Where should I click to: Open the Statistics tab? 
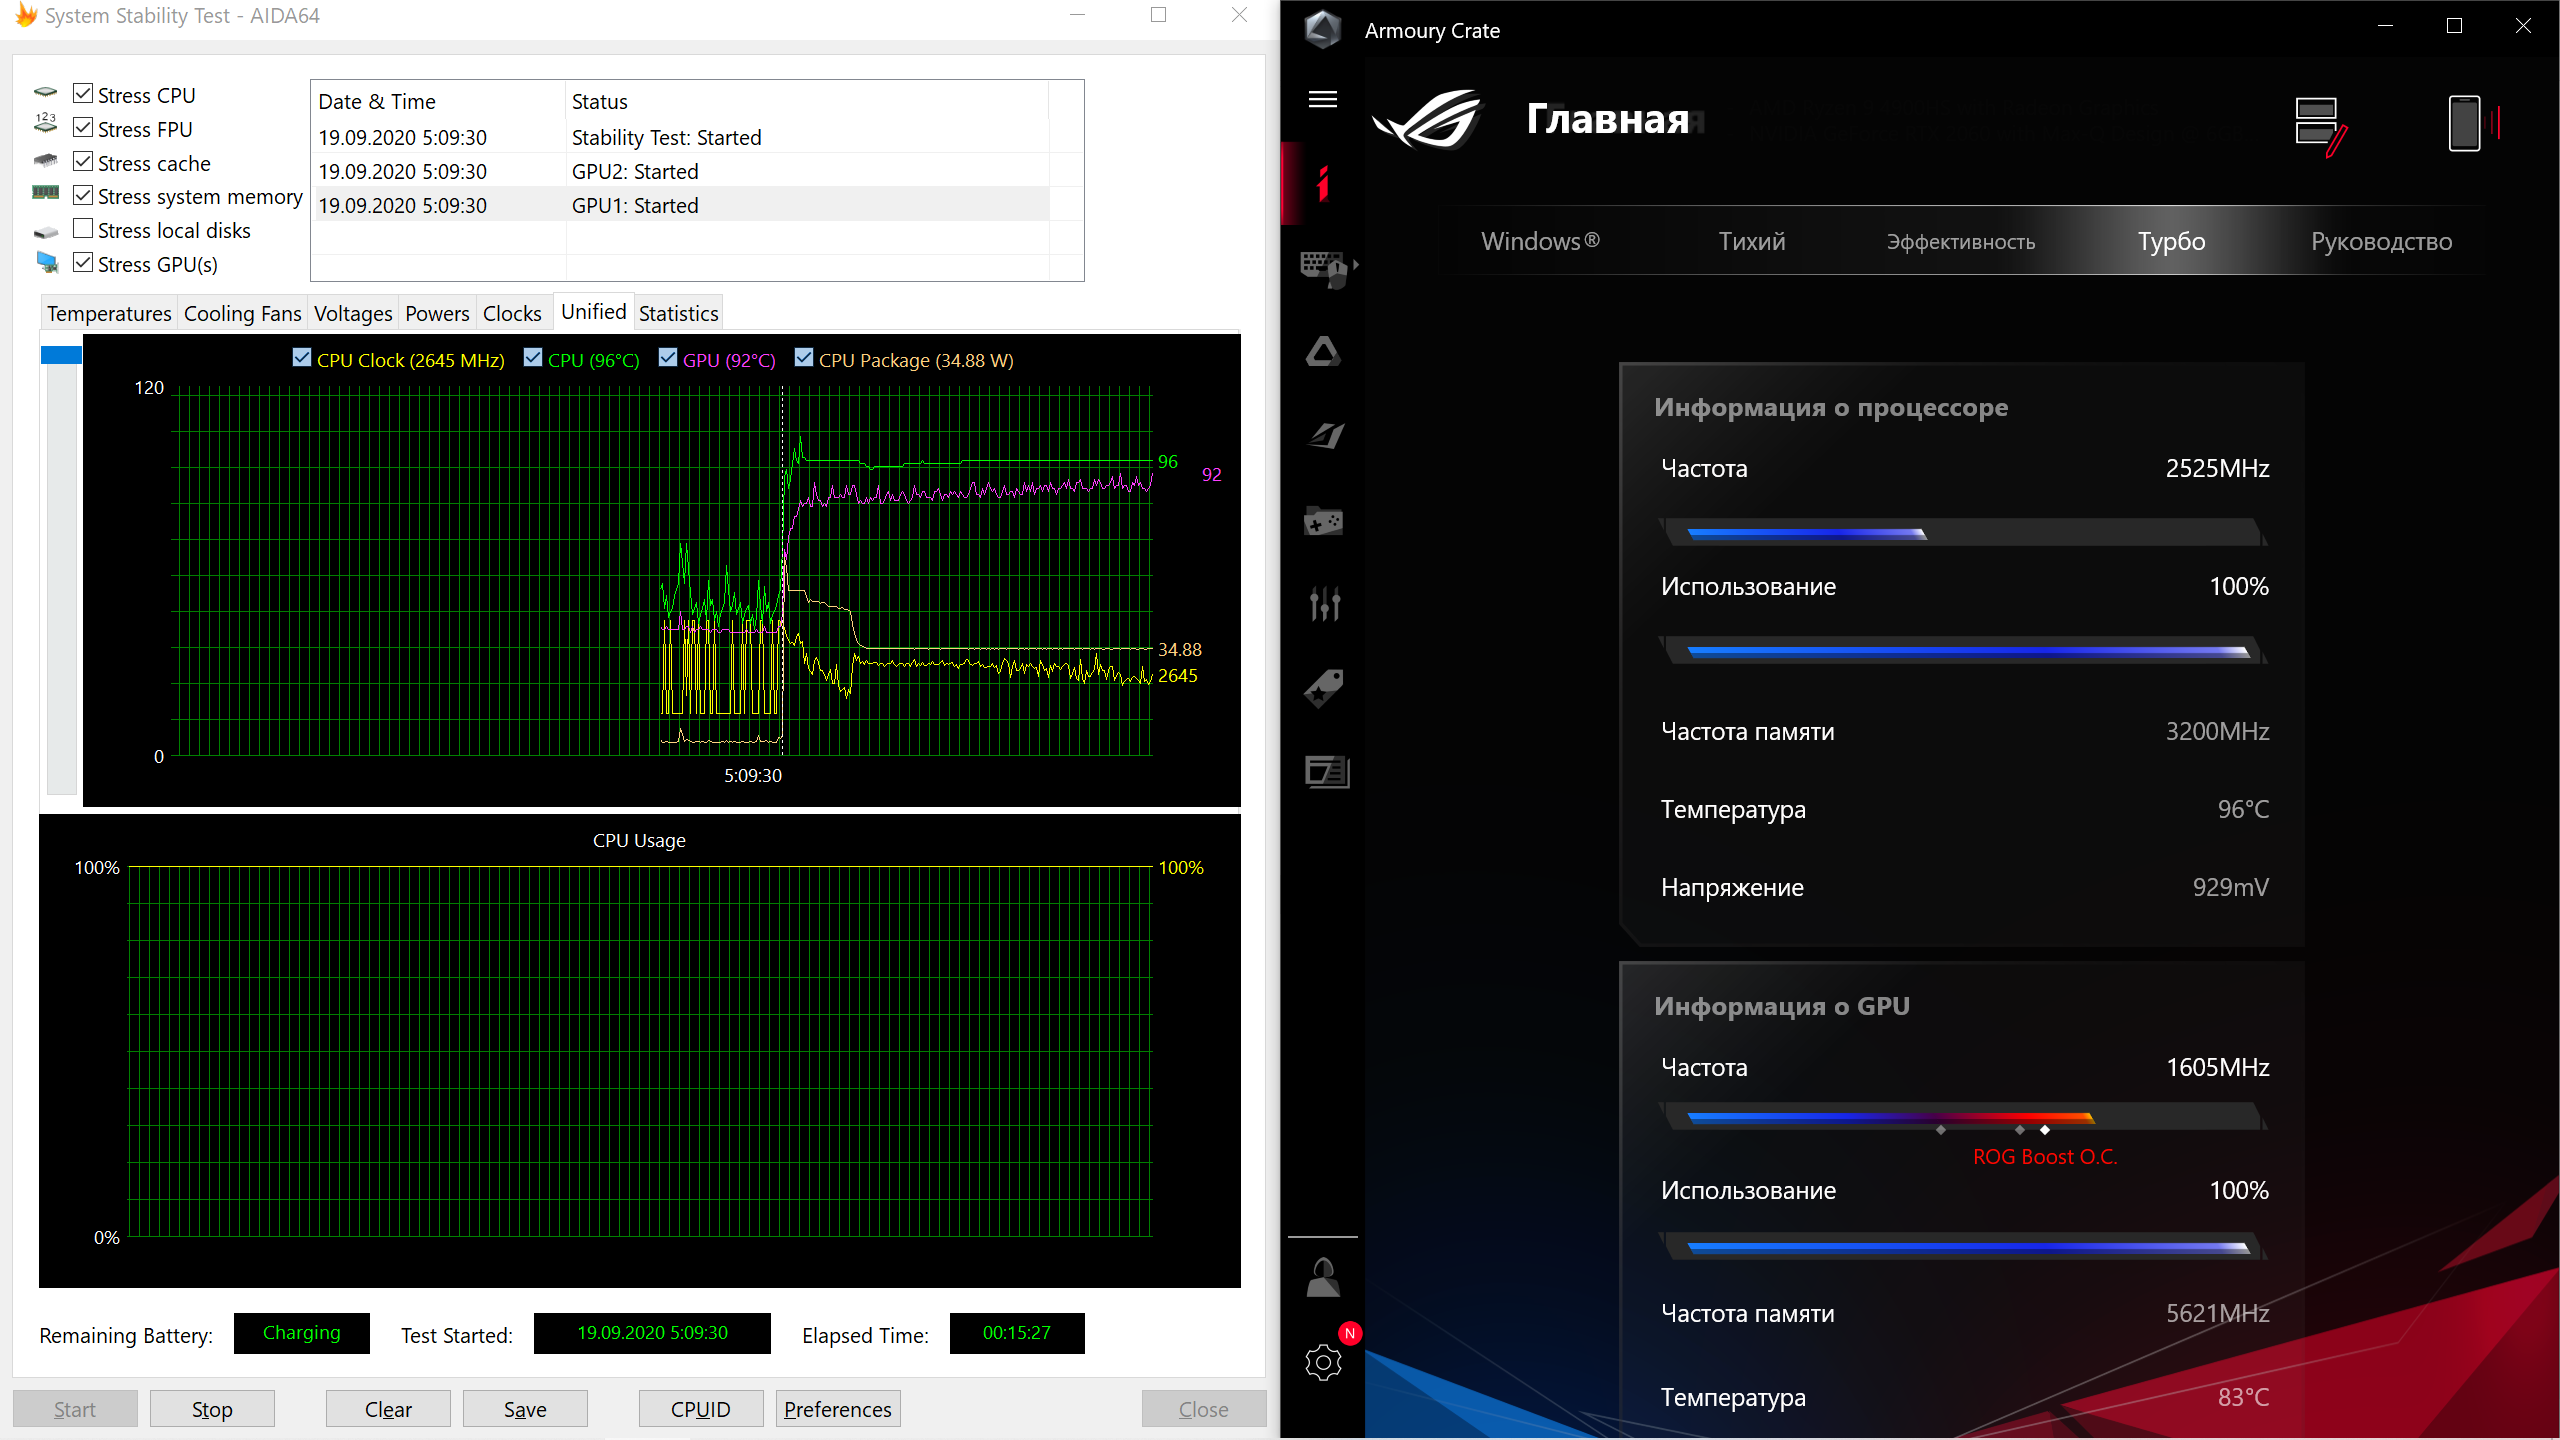tap(678, 314)
